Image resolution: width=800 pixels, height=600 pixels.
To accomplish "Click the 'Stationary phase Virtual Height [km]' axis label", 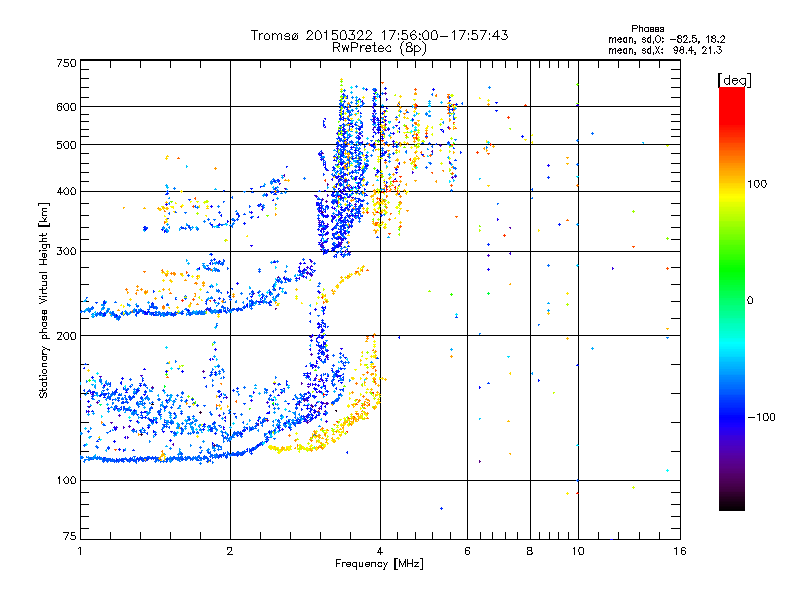I will pyautogui.click(x=44, y=300).
